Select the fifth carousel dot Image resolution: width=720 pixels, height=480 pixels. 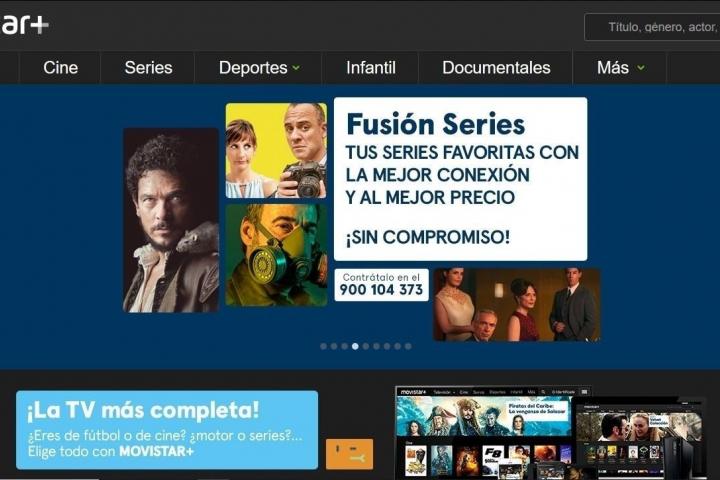point(366,346)
